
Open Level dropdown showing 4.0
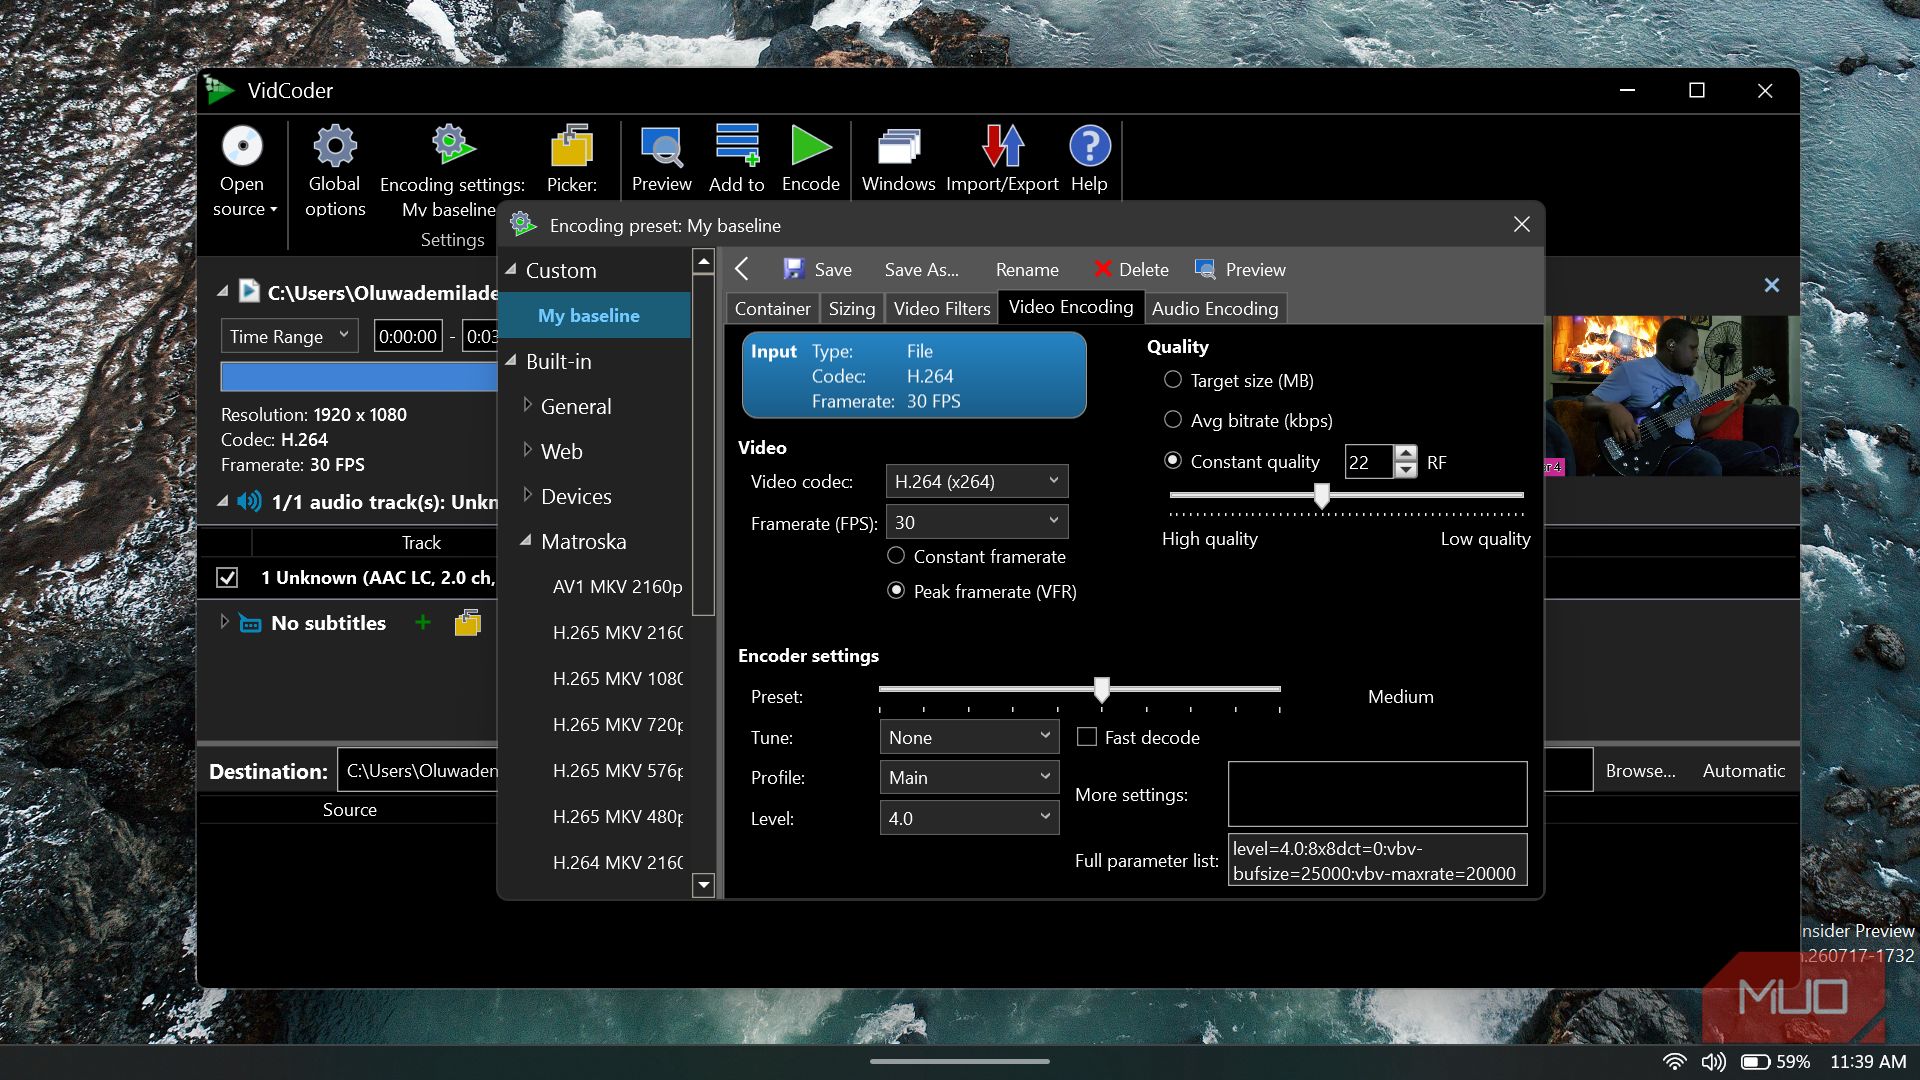pyautogui.click(x=969, y=818)
